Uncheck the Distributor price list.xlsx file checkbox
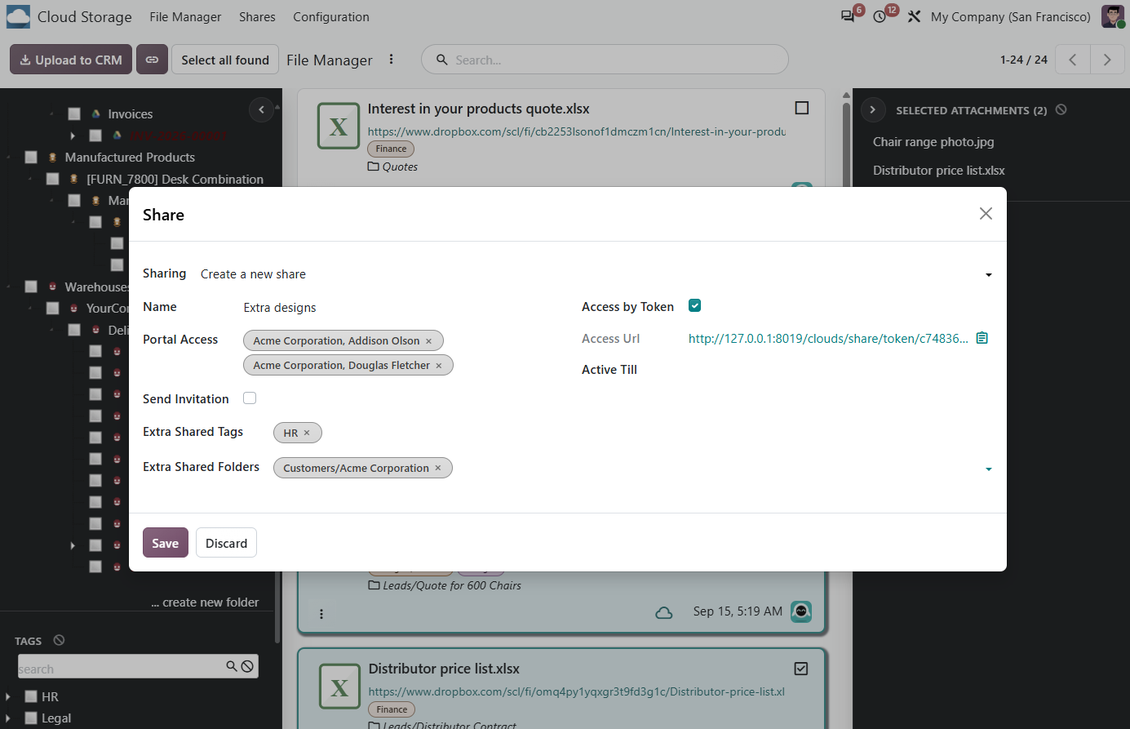Screen dimensions: 1130x729 [801, 668]
